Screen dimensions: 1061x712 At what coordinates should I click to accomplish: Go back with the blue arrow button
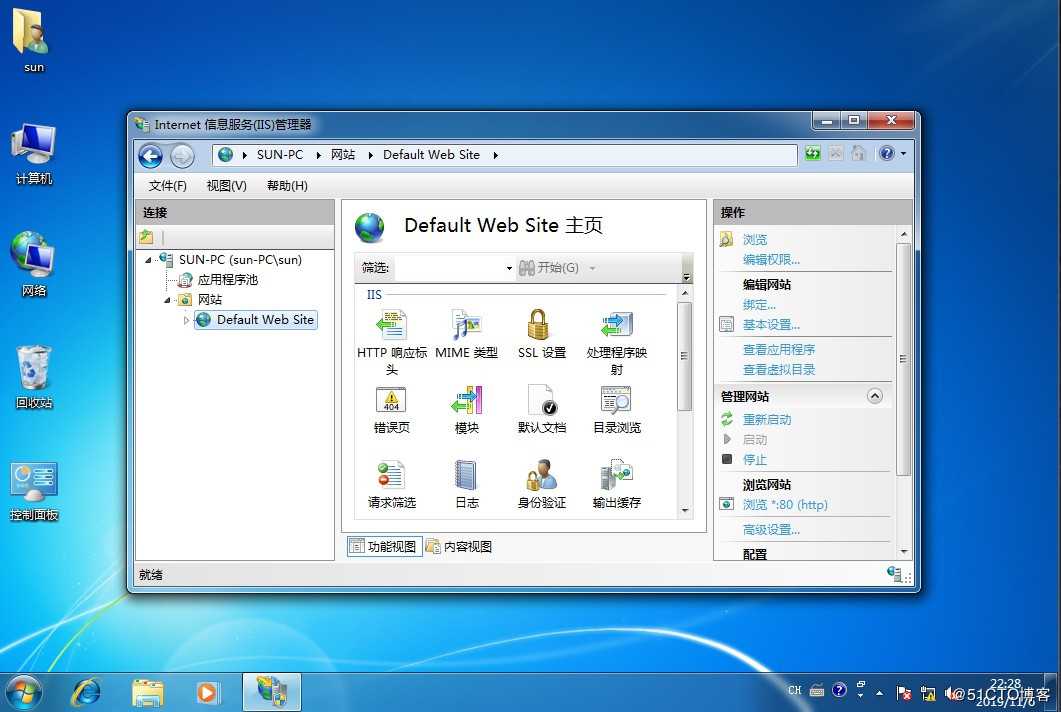coord(150,156)
